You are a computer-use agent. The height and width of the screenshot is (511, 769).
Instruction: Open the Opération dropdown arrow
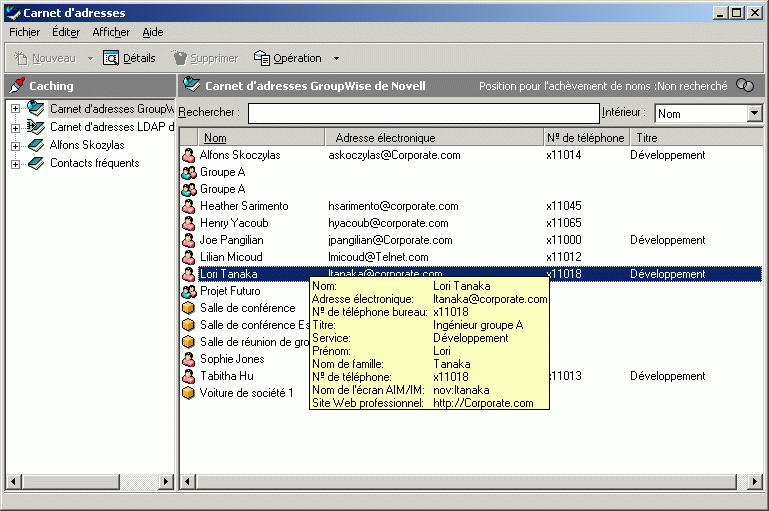pyautogui.click(x=336, y=58)
